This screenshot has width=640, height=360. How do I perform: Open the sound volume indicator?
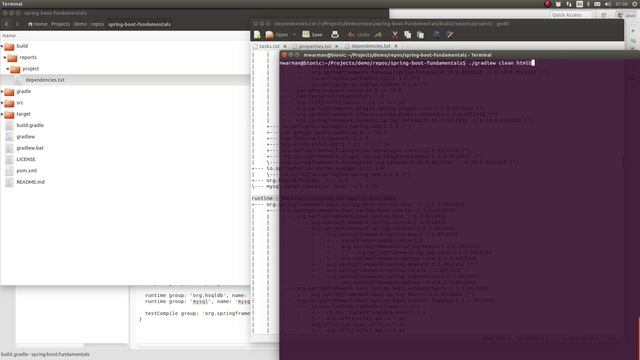(607, 4)
